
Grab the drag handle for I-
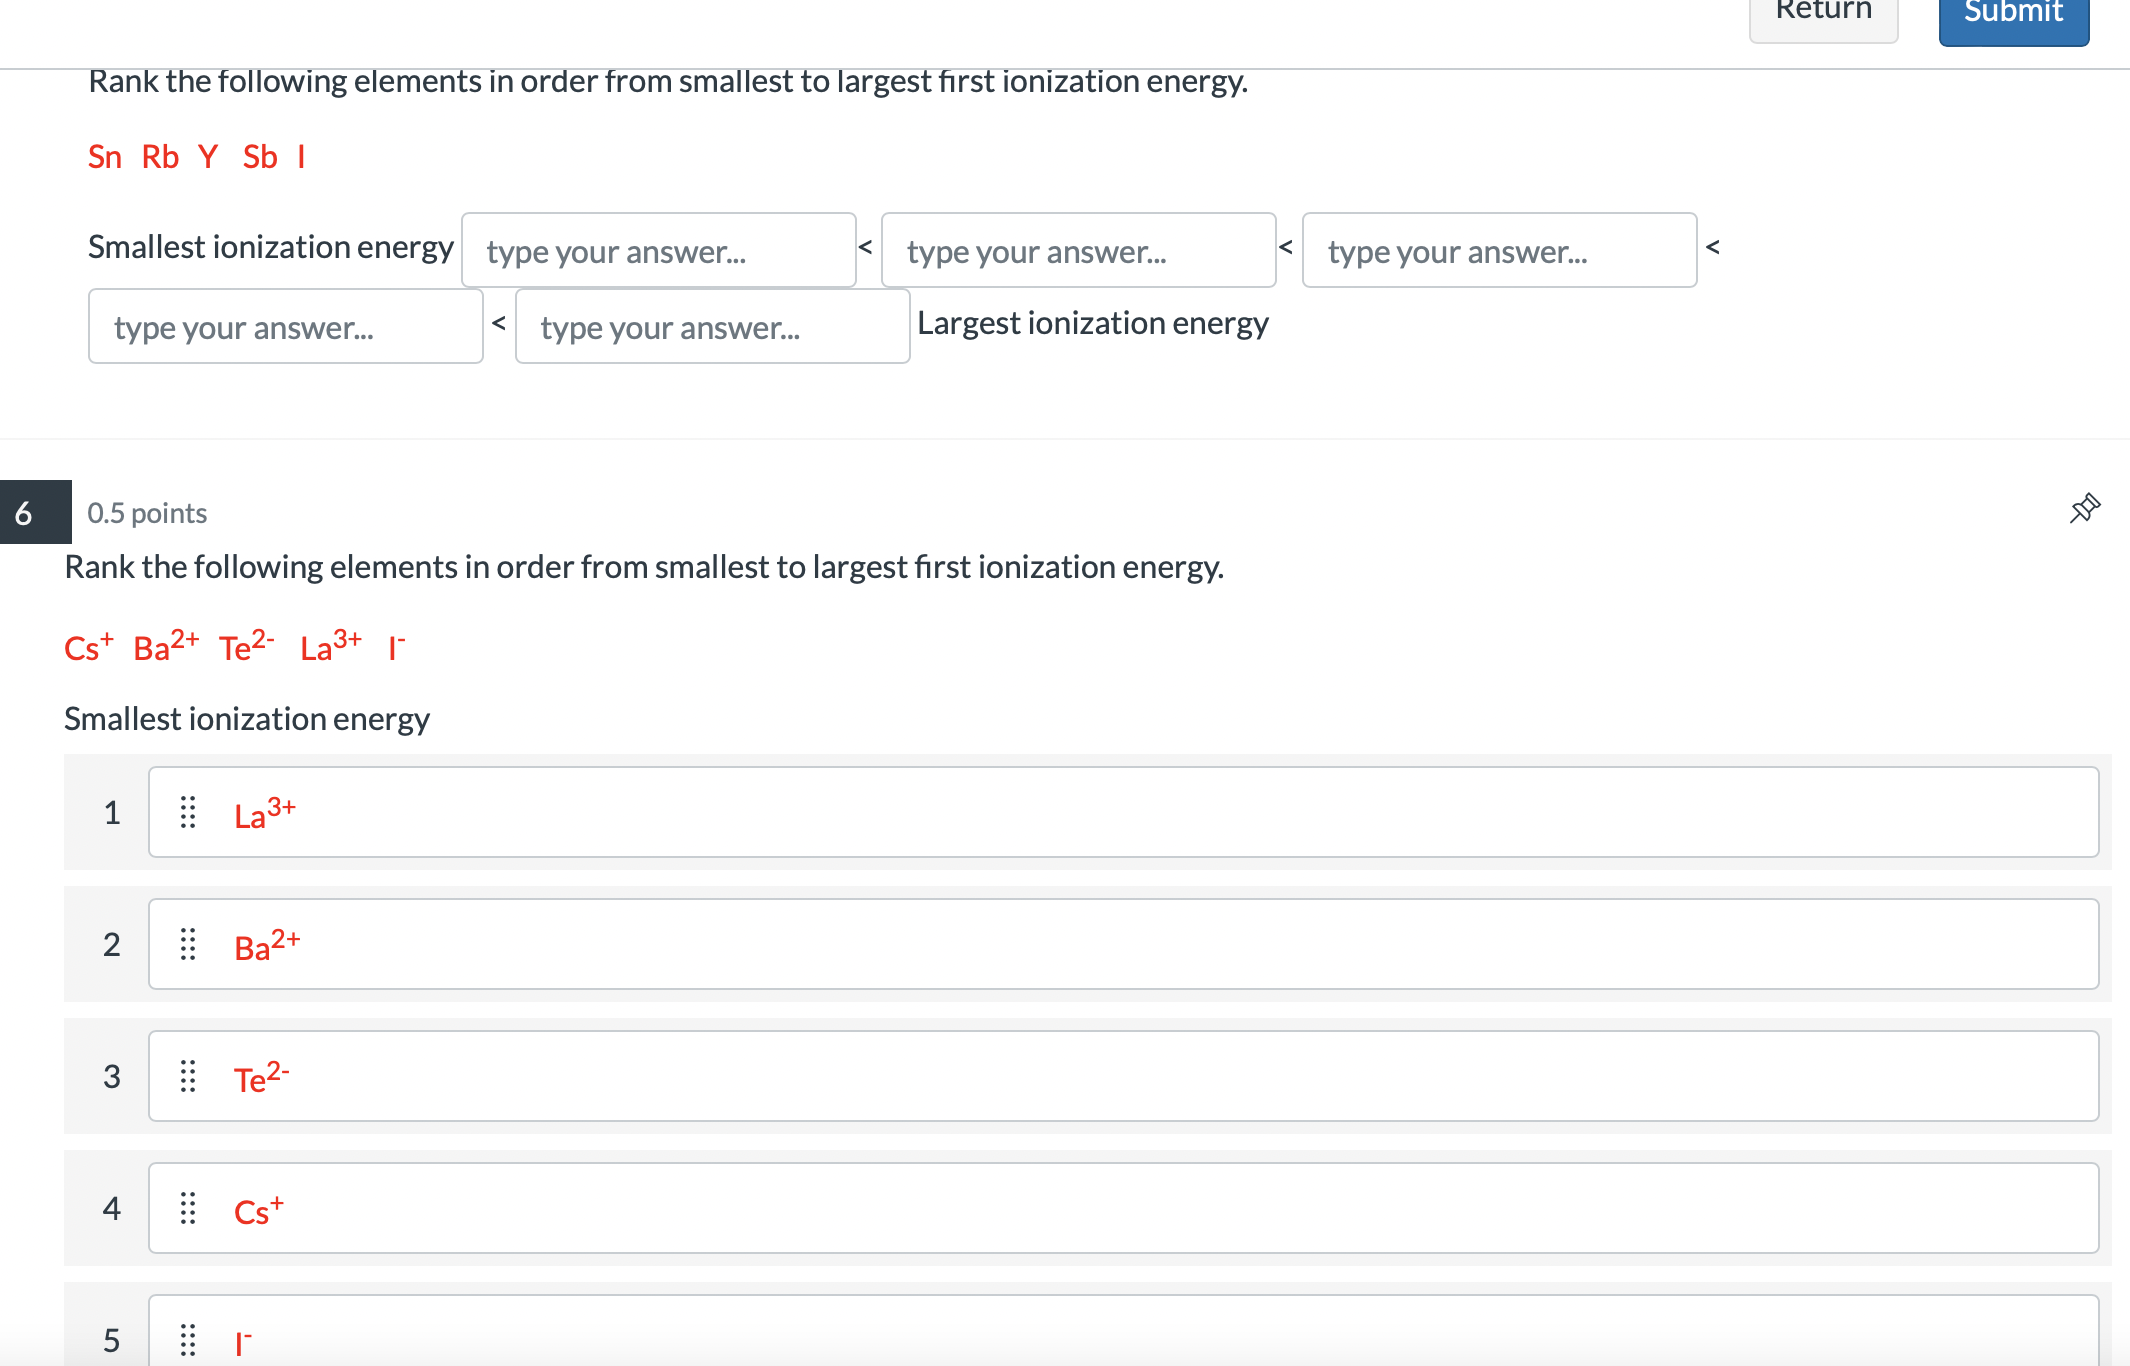[x=188, y=1338]
